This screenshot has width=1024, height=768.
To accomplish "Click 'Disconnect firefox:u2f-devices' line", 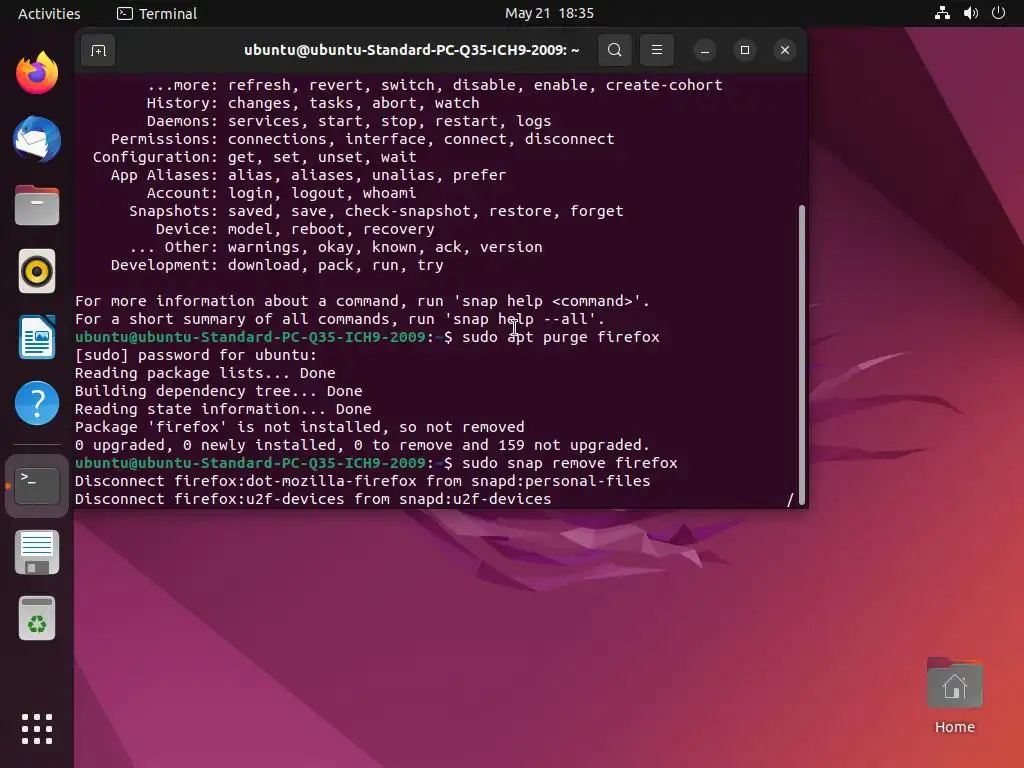I will (313, 499).
